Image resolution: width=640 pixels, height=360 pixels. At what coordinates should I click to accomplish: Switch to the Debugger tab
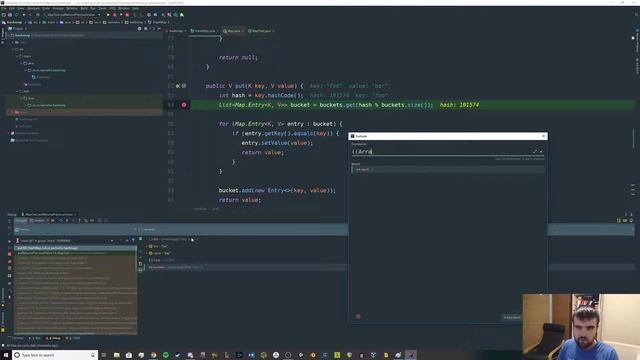[x=21, y=220]
